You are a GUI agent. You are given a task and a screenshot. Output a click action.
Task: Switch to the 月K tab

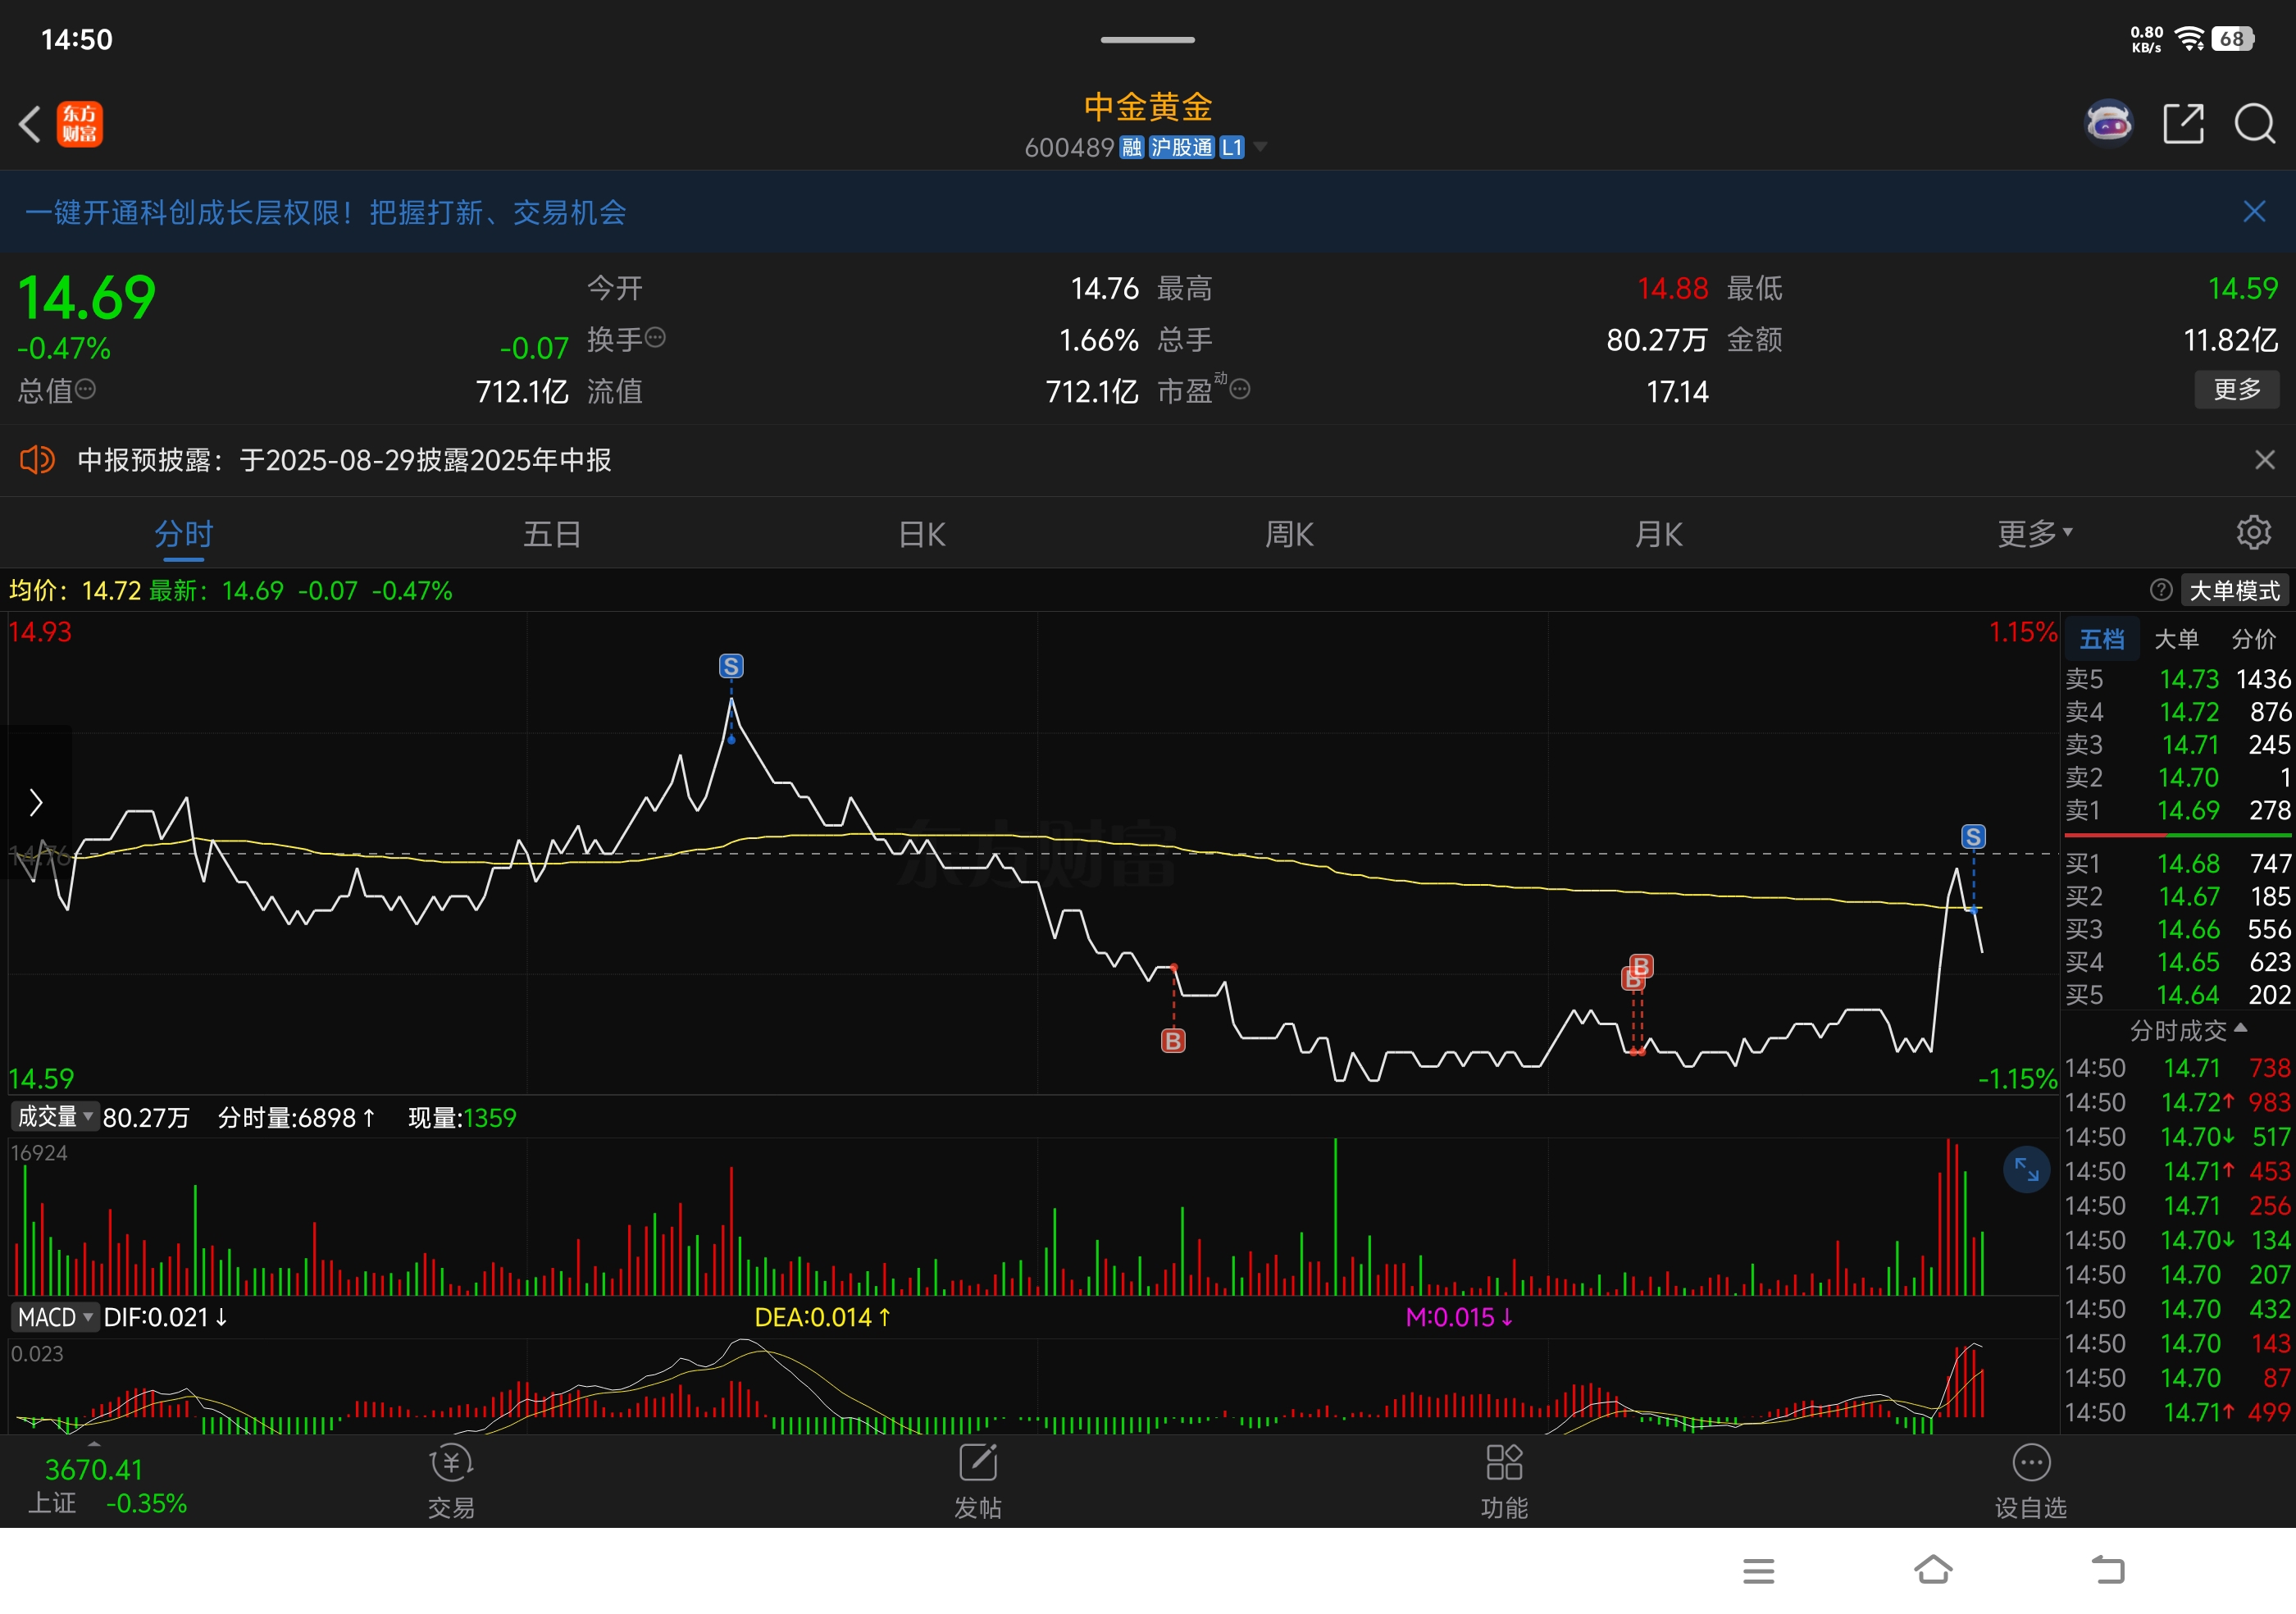[1658, 534]
